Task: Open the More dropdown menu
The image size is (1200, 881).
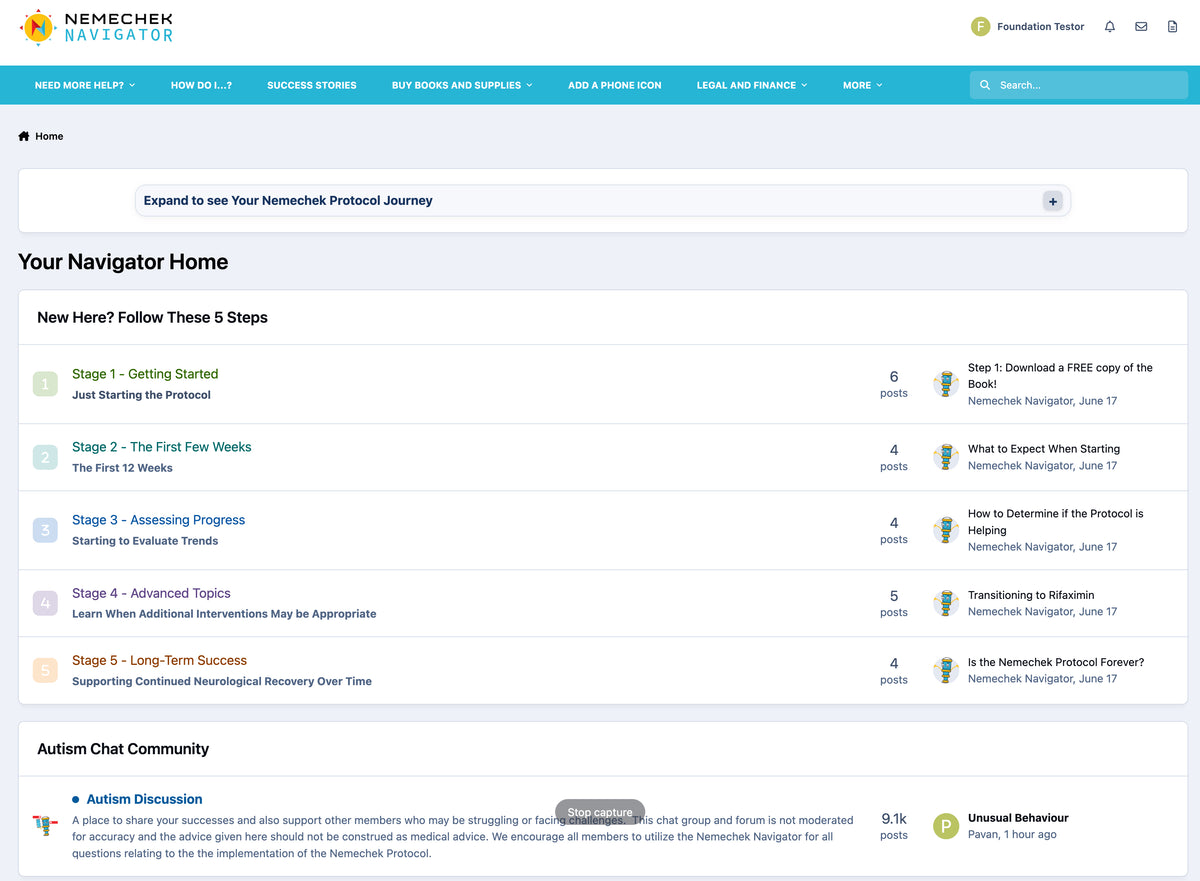Action: pyautogui.click(x=863, y=85)
